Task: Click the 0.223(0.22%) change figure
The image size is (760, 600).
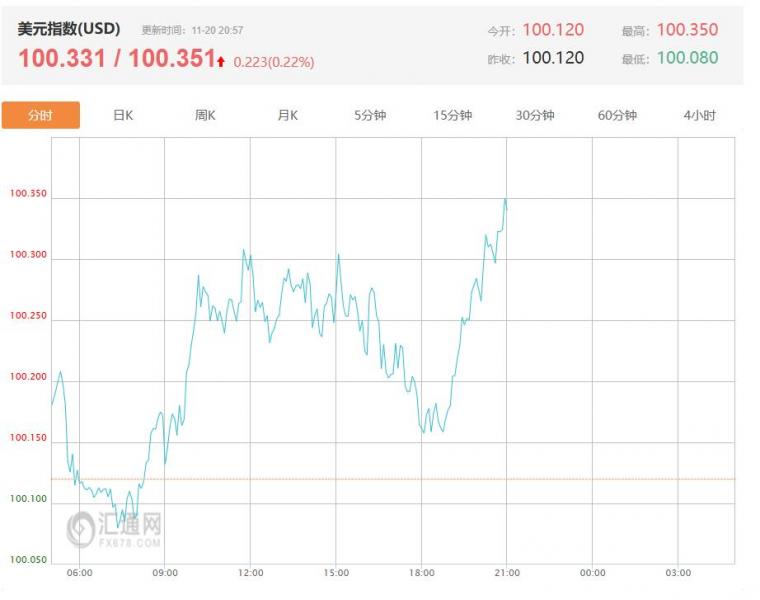Action: tap(273, 62)
